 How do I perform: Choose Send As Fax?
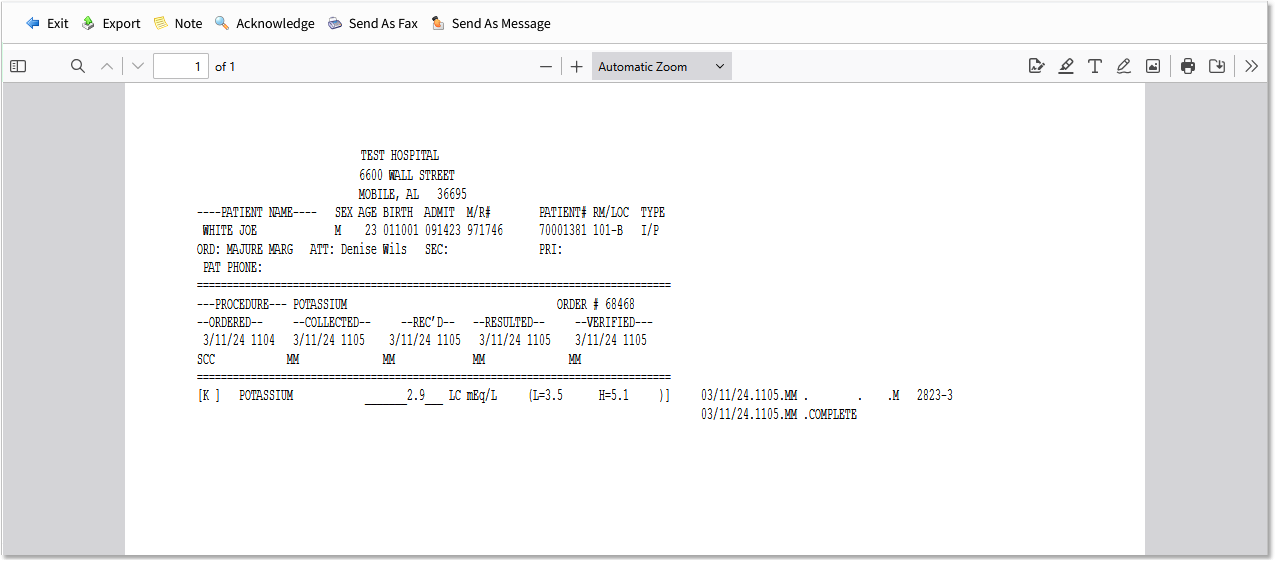(x=372, y=23)
